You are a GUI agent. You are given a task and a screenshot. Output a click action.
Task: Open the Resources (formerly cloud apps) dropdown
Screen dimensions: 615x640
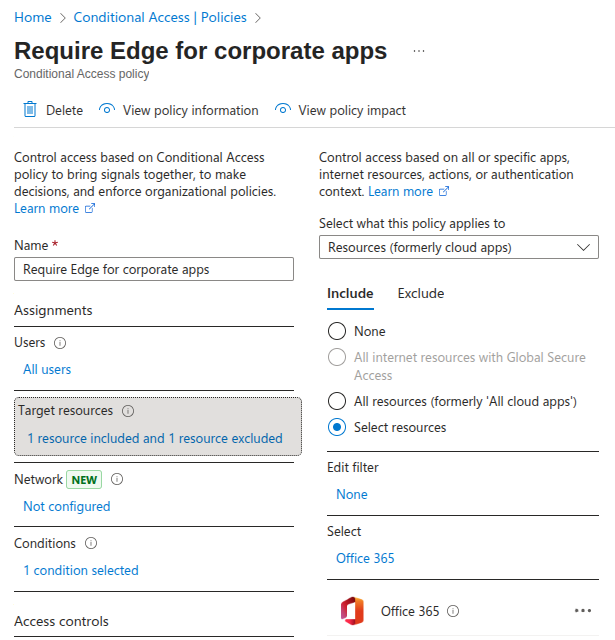(459, 247)
